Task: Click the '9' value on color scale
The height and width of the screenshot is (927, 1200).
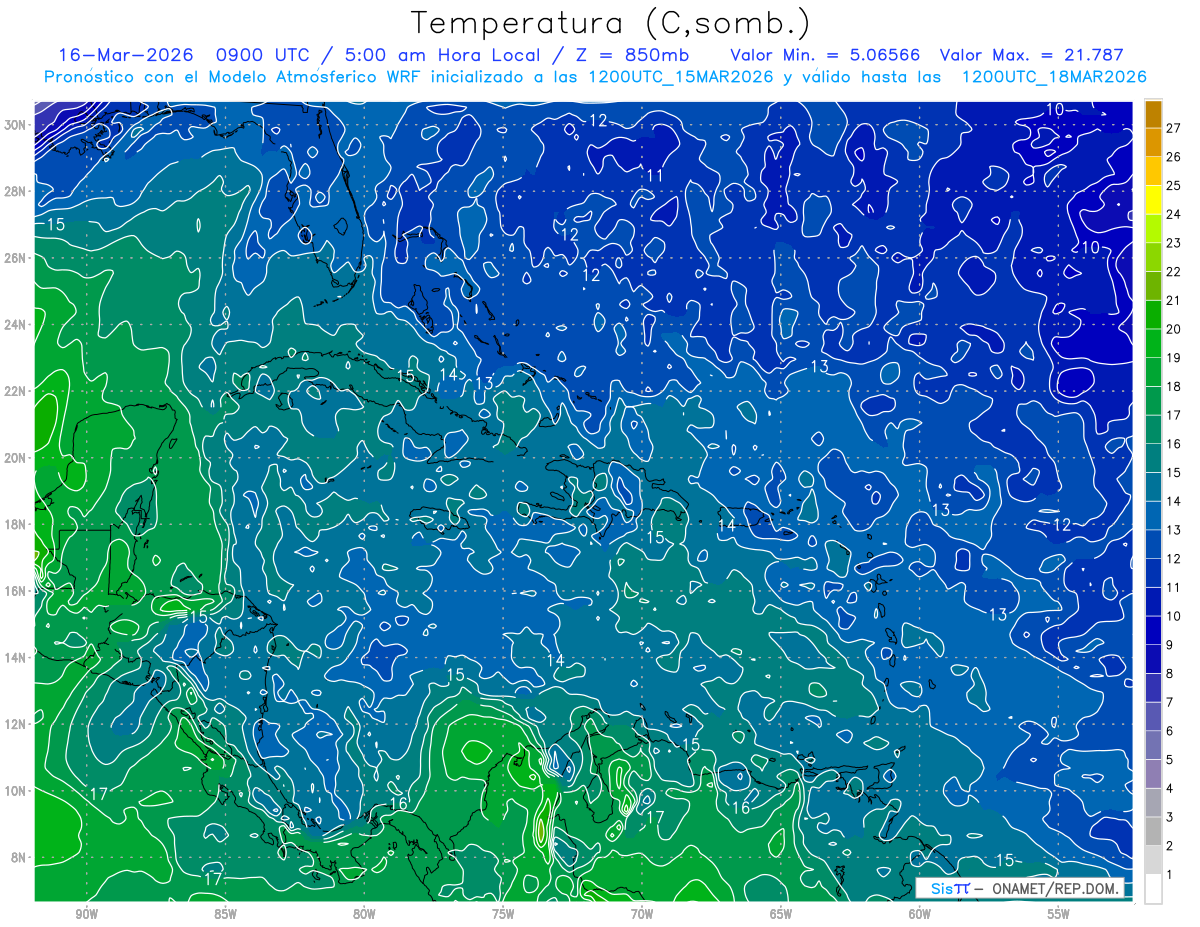Action: 1170,645
